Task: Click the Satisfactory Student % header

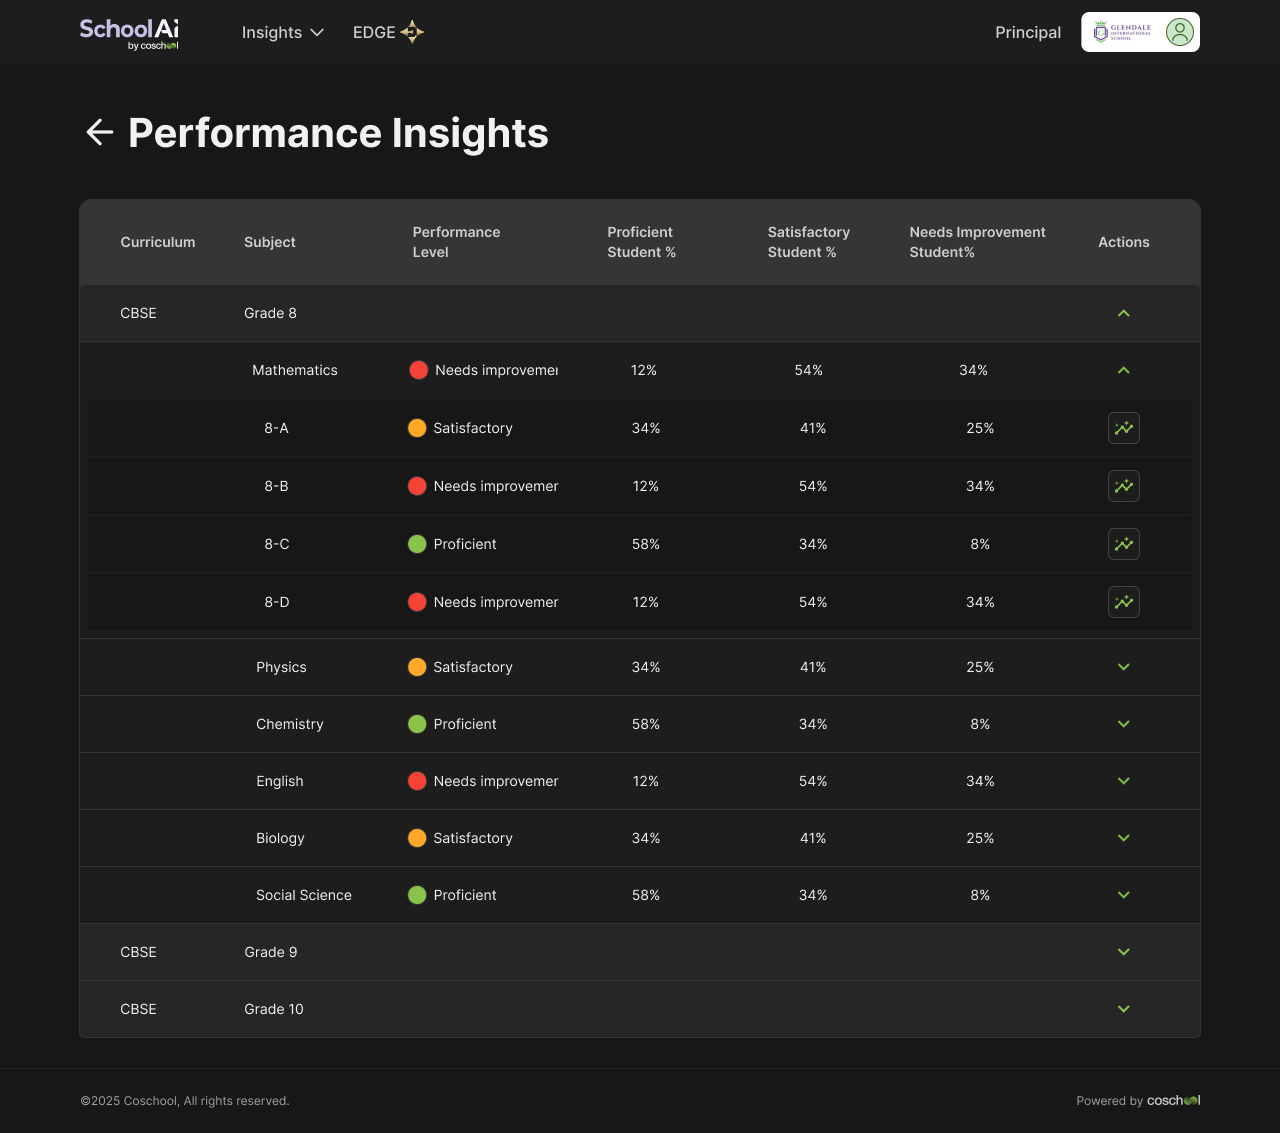Action: (x=809, y=242)
